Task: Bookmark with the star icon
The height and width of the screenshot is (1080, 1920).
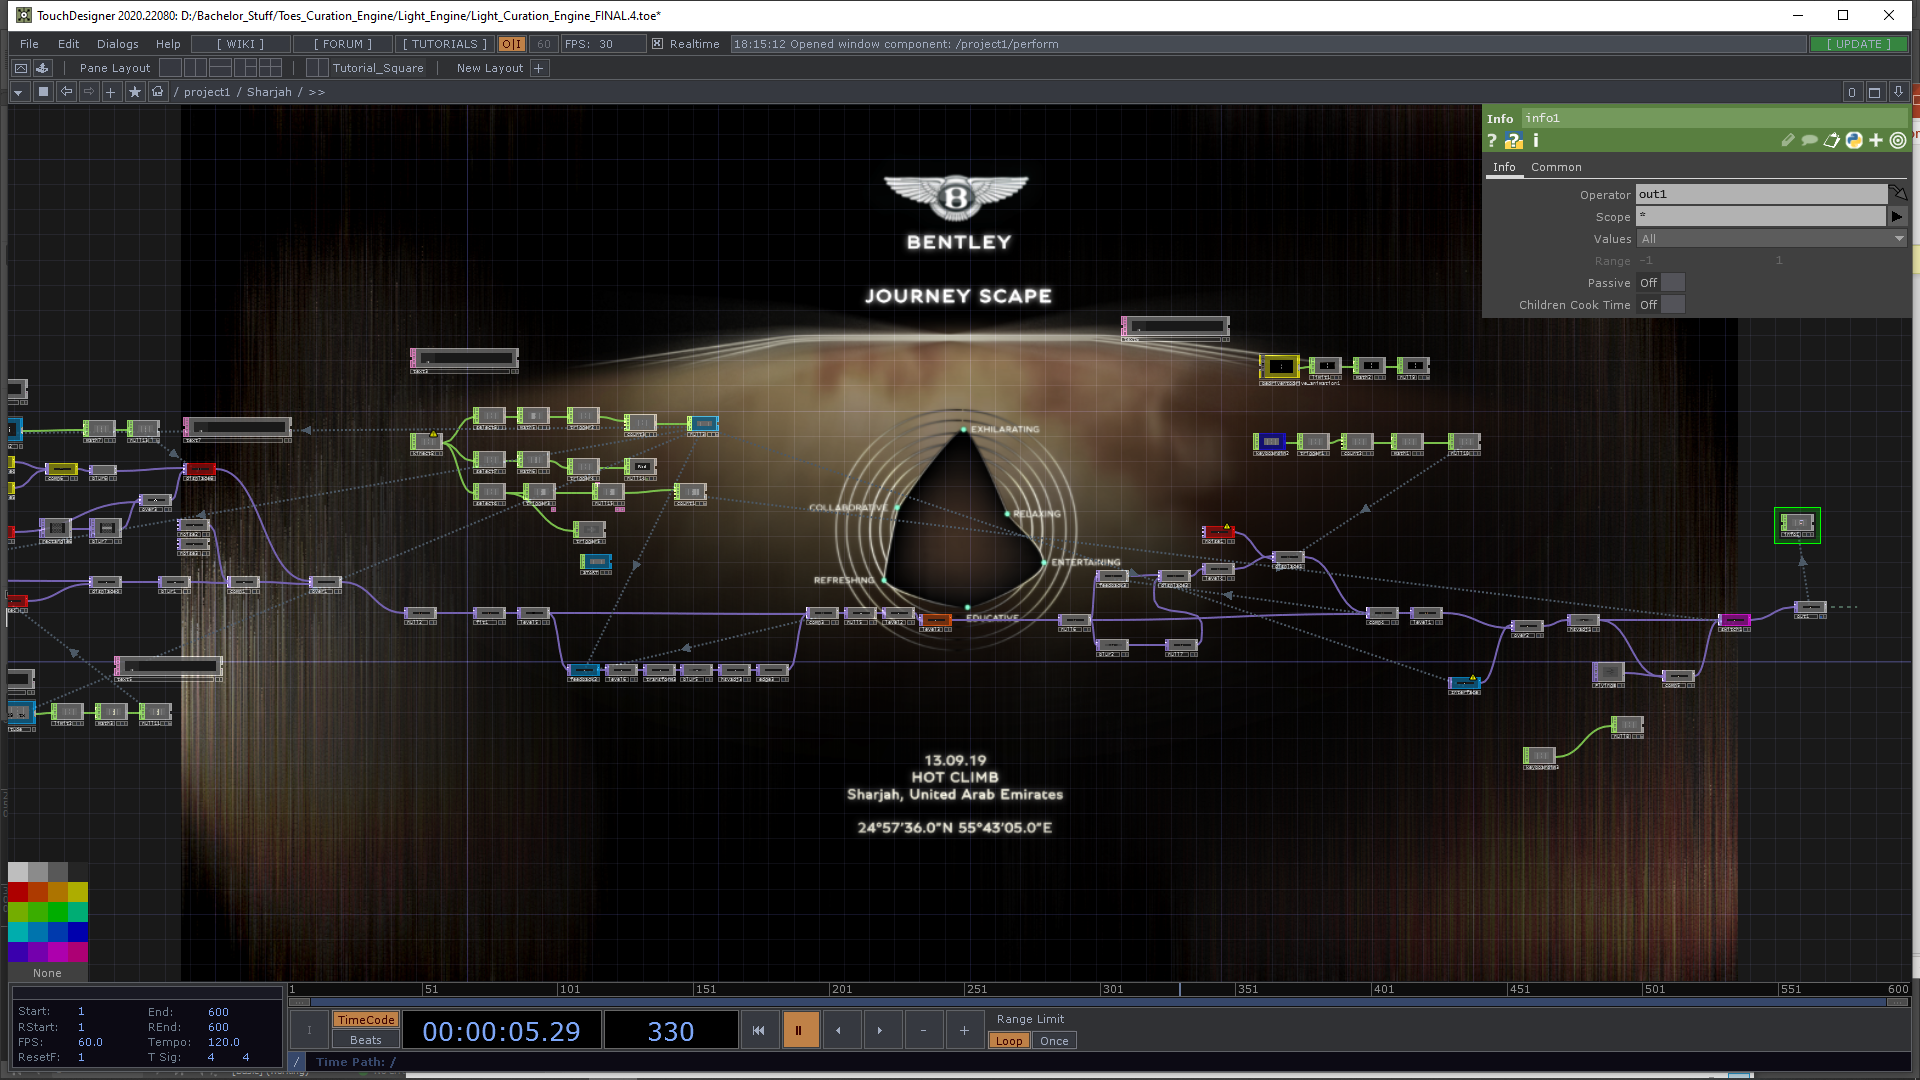Action: (135, 92)
